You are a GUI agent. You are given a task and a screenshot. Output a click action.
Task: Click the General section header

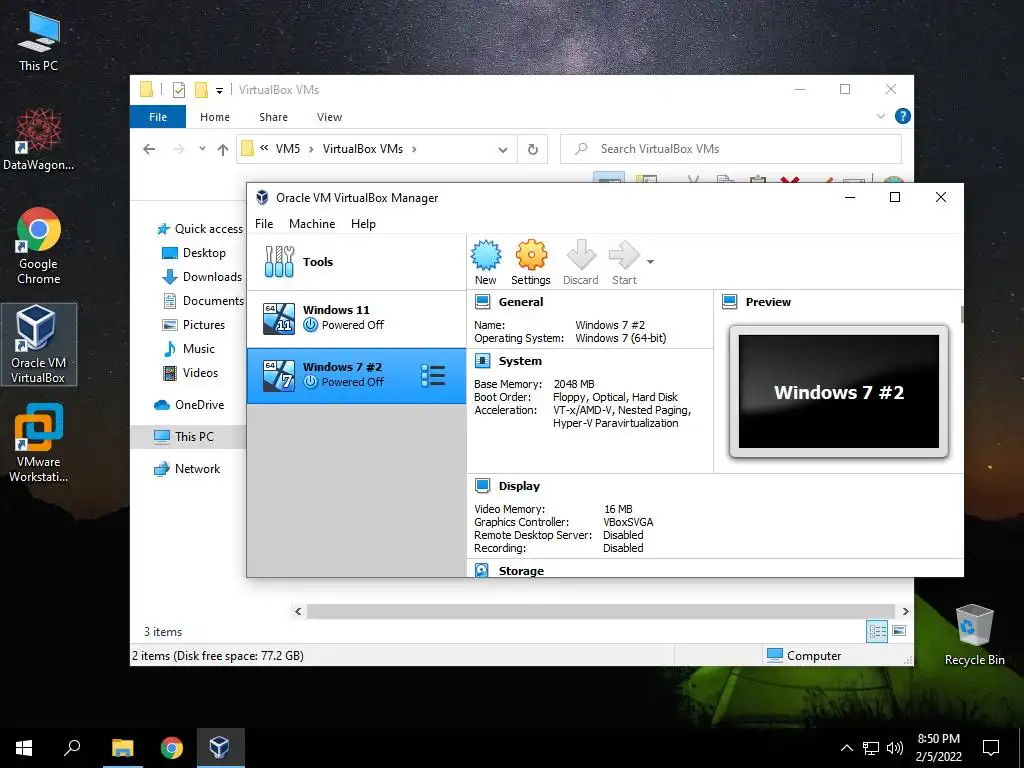click(520, 302)
